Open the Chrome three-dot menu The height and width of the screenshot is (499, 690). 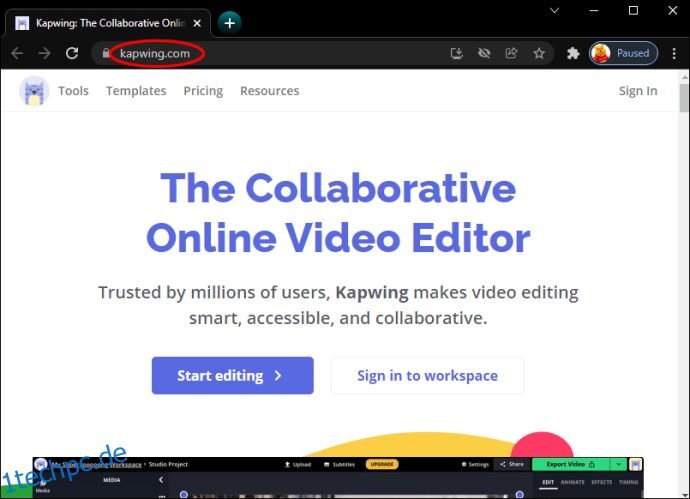click(674, 53)
